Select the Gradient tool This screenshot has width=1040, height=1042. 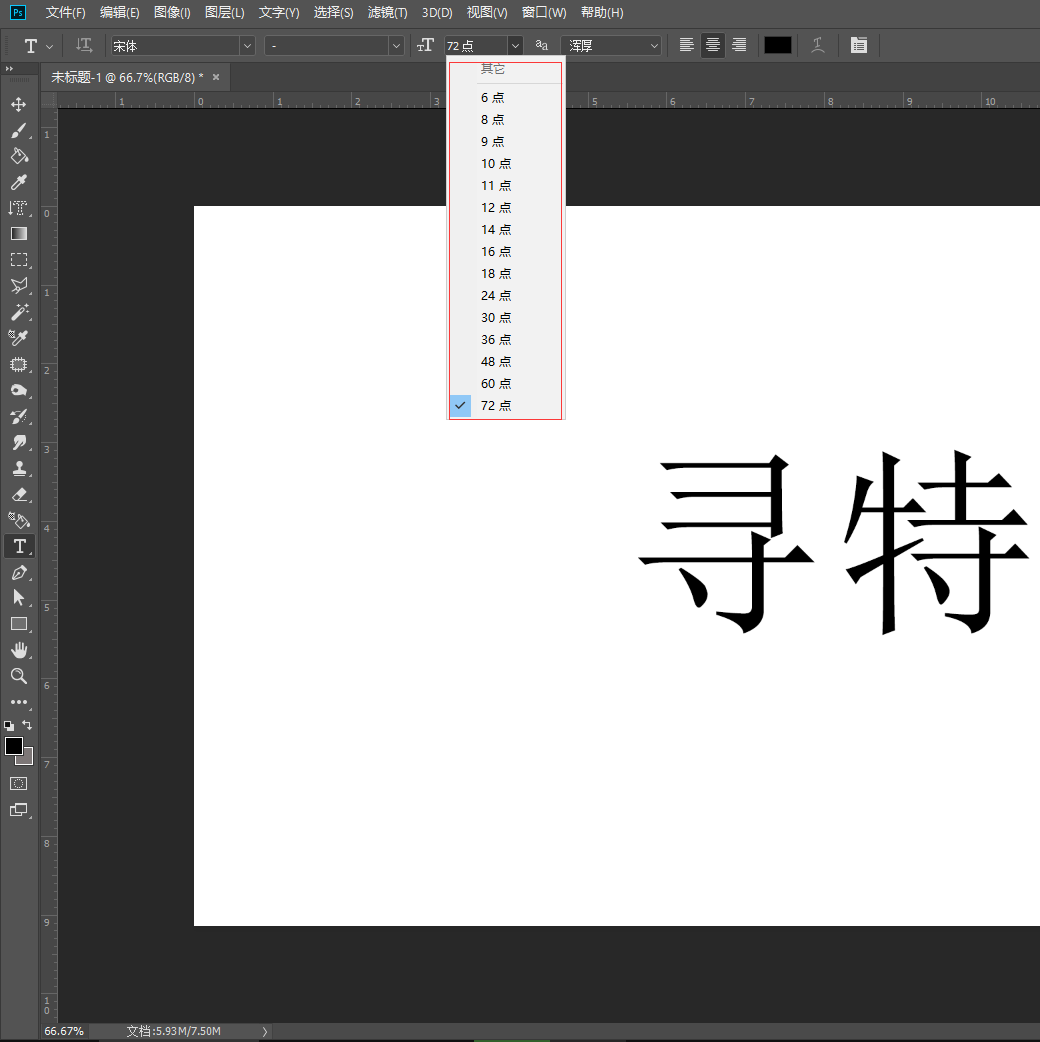[19, 234]
